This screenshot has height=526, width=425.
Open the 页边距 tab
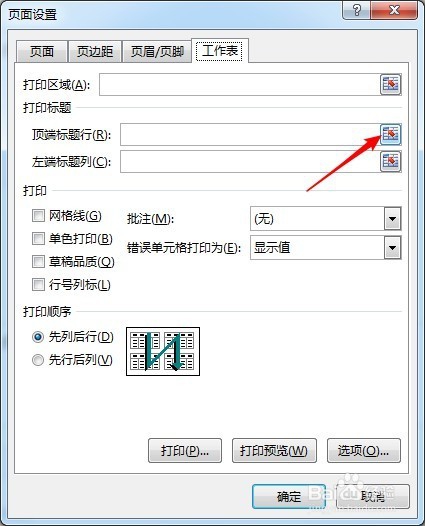[x=95, y=51]
